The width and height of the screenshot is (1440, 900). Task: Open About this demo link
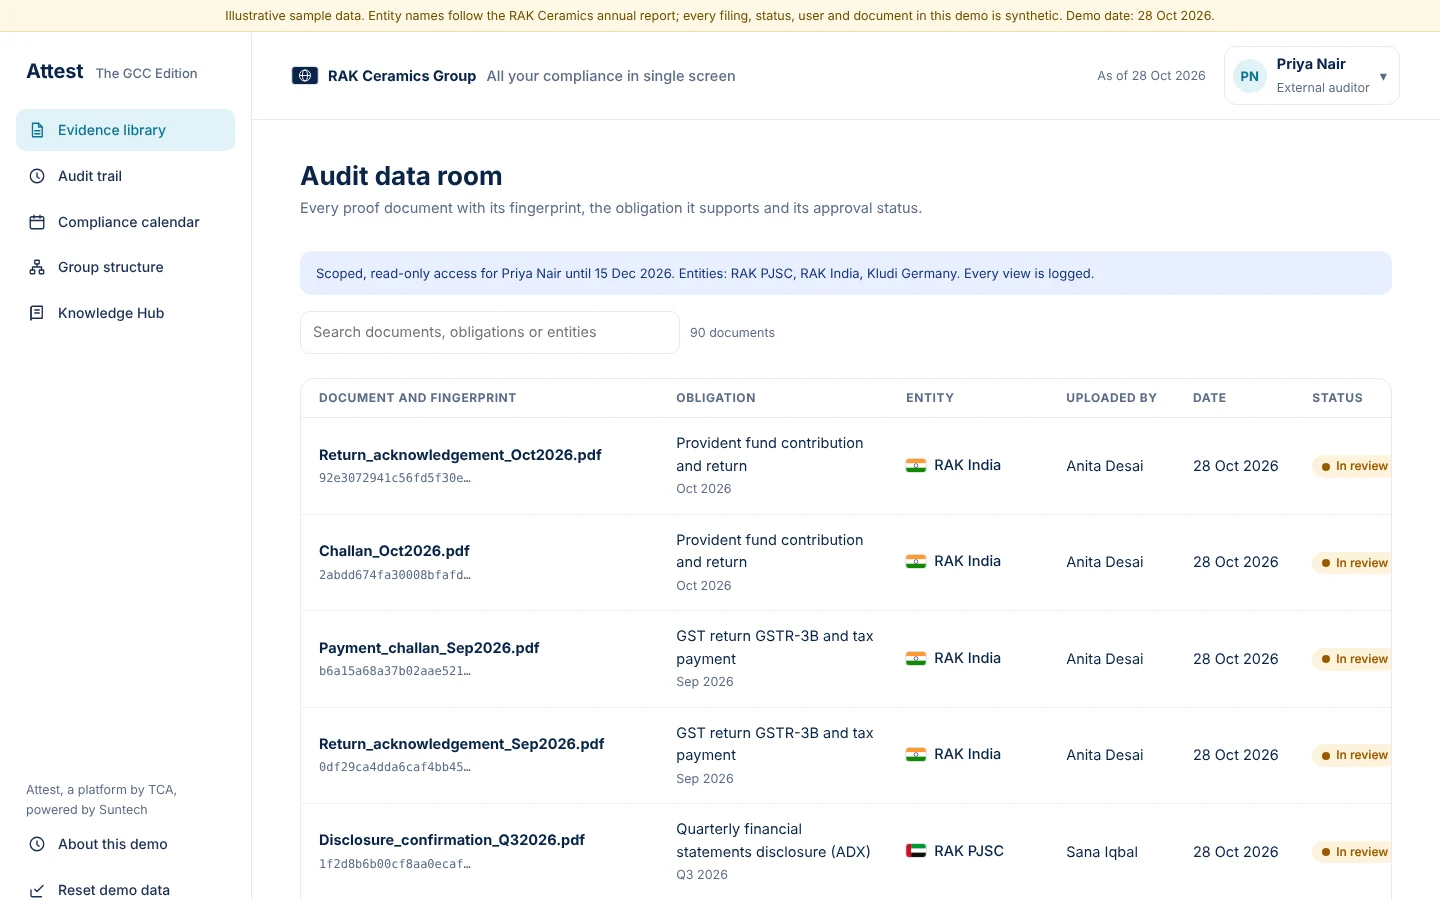coord(126,844)
